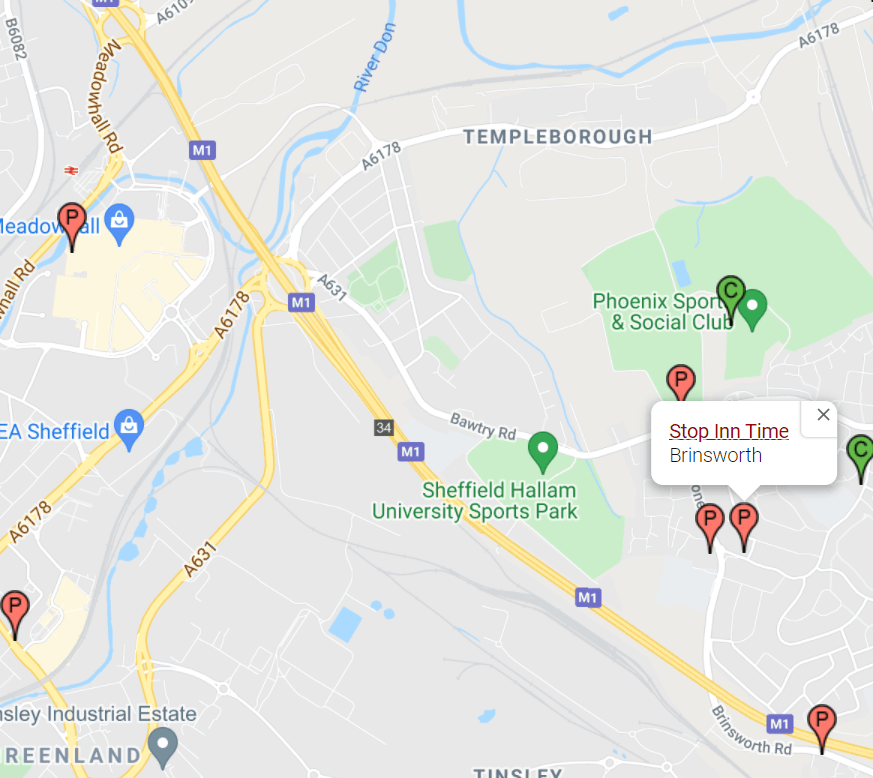Click Sheffield Hallam University Sports Park green pin
The image size is (873, 778).
click(542, 452)
